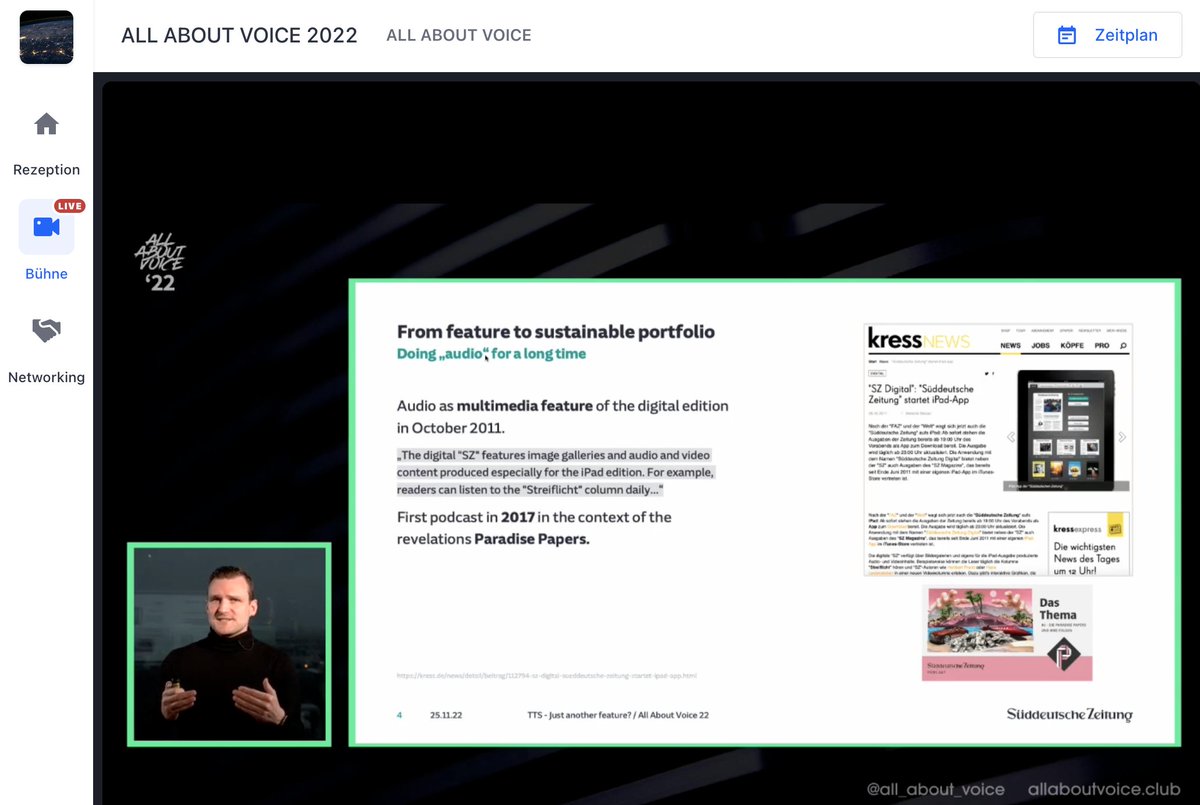Click the Networking label
This screenshot has height=805, width=1200.
[x=46, y=378]
